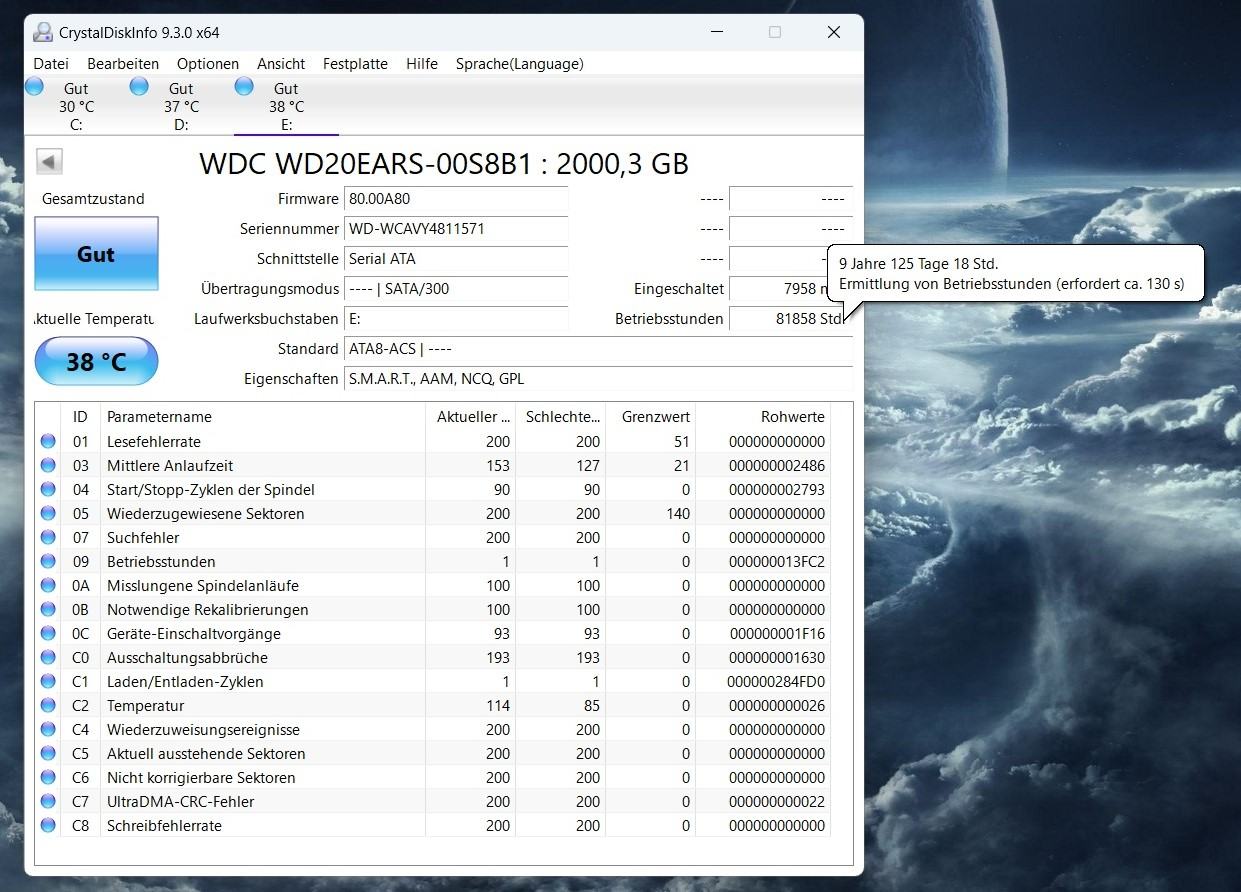Click the Eingeschaltet label
The image size is (1241, 892).
pyautogui.click(x=678, y=289)
